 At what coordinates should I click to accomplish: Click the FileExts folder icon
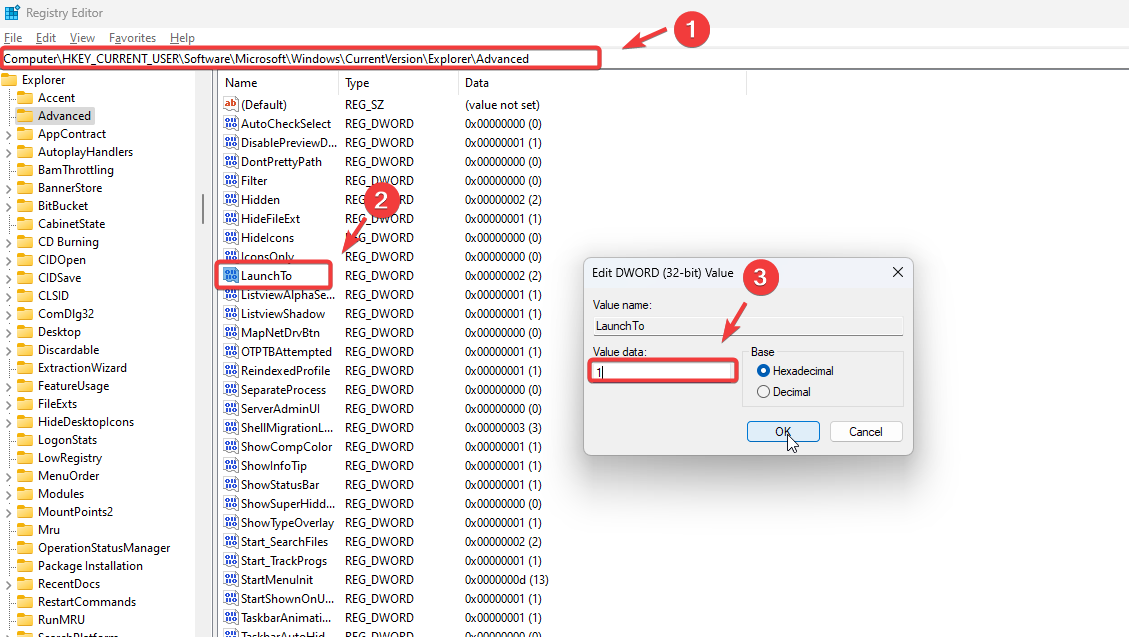click(x=25, y=403)
